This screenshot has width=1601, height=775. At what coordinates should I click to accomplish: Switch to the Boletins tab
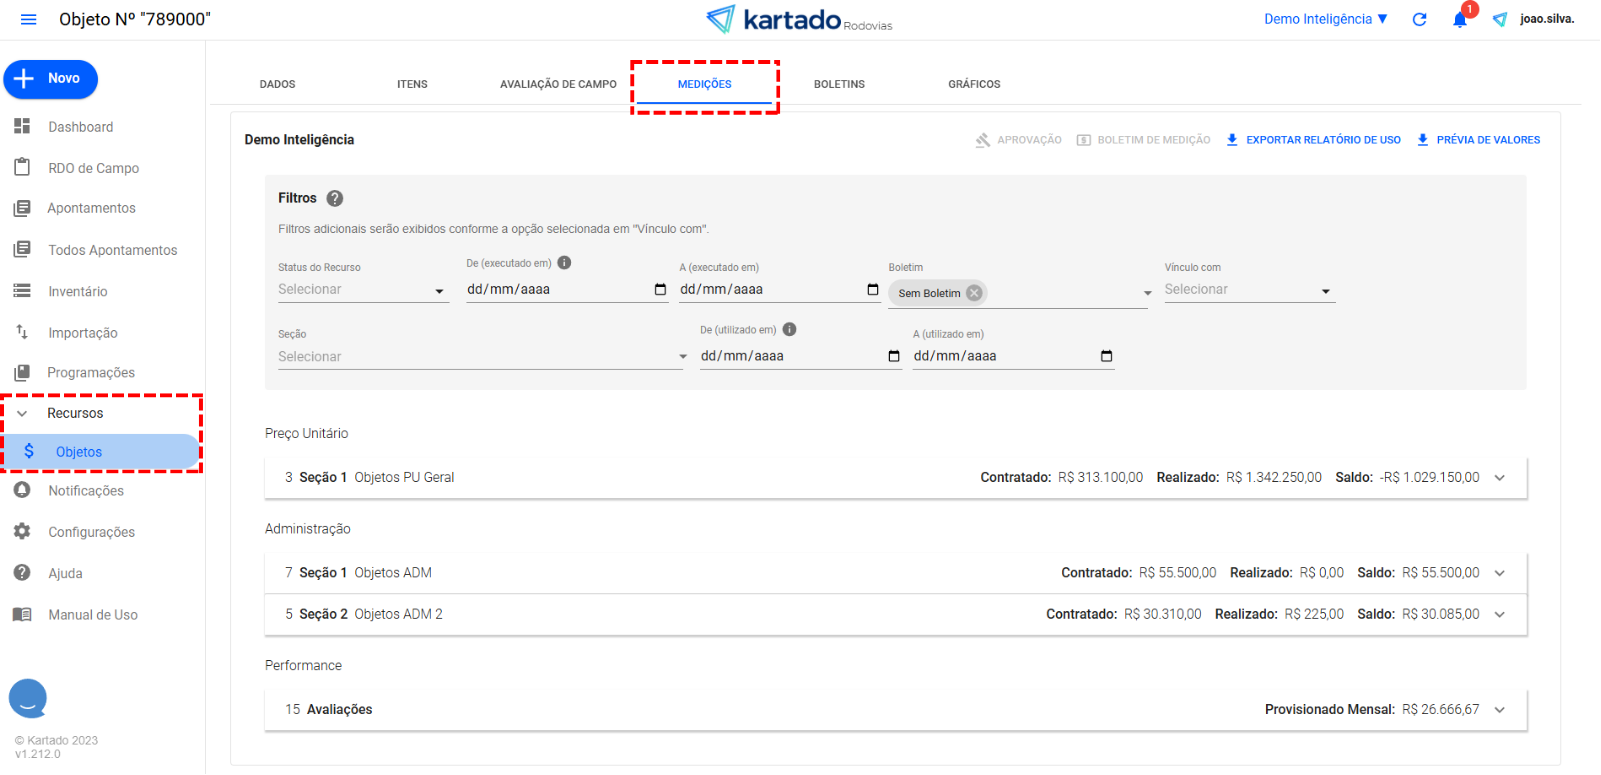pyautogui.click(x=839, y=85)
